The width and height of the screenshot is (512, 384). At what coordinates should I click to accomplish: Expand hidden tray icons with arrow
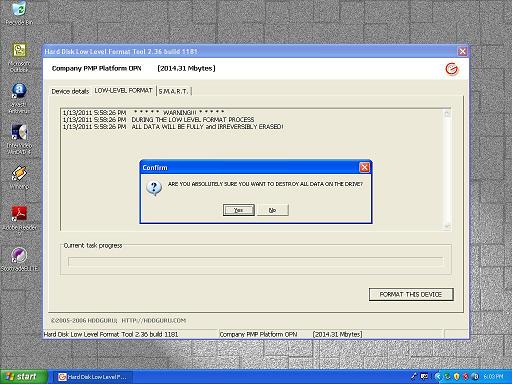(x=438, y=377)
